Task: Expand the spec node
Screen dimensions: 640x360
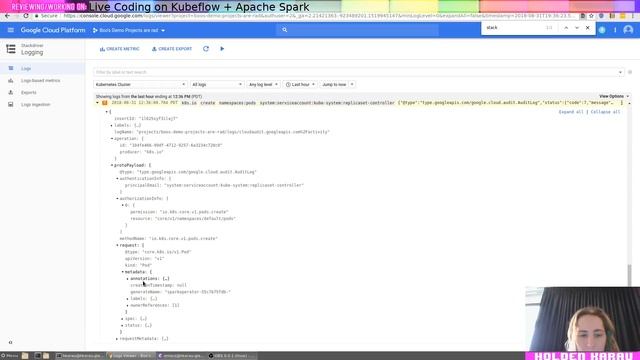Action: tap(122, 319)
